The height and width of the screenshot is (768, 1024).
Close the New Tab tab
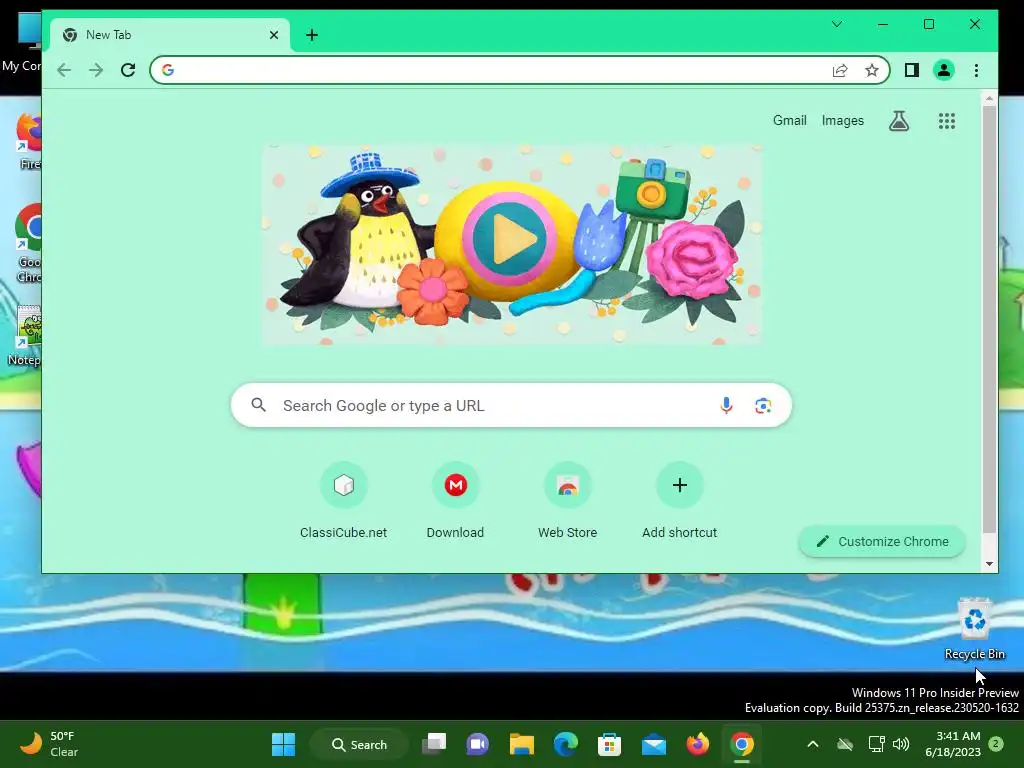tap(274, 35)
